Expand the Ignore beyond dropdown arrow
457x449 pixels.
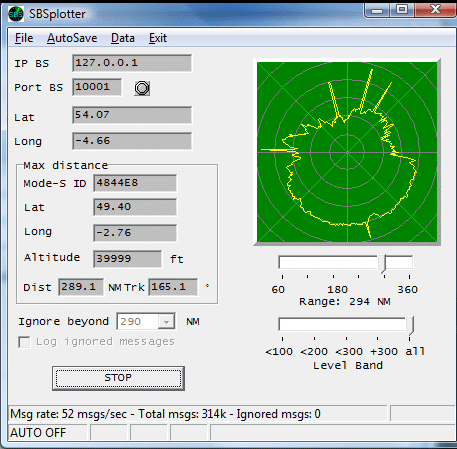(166, 322)
